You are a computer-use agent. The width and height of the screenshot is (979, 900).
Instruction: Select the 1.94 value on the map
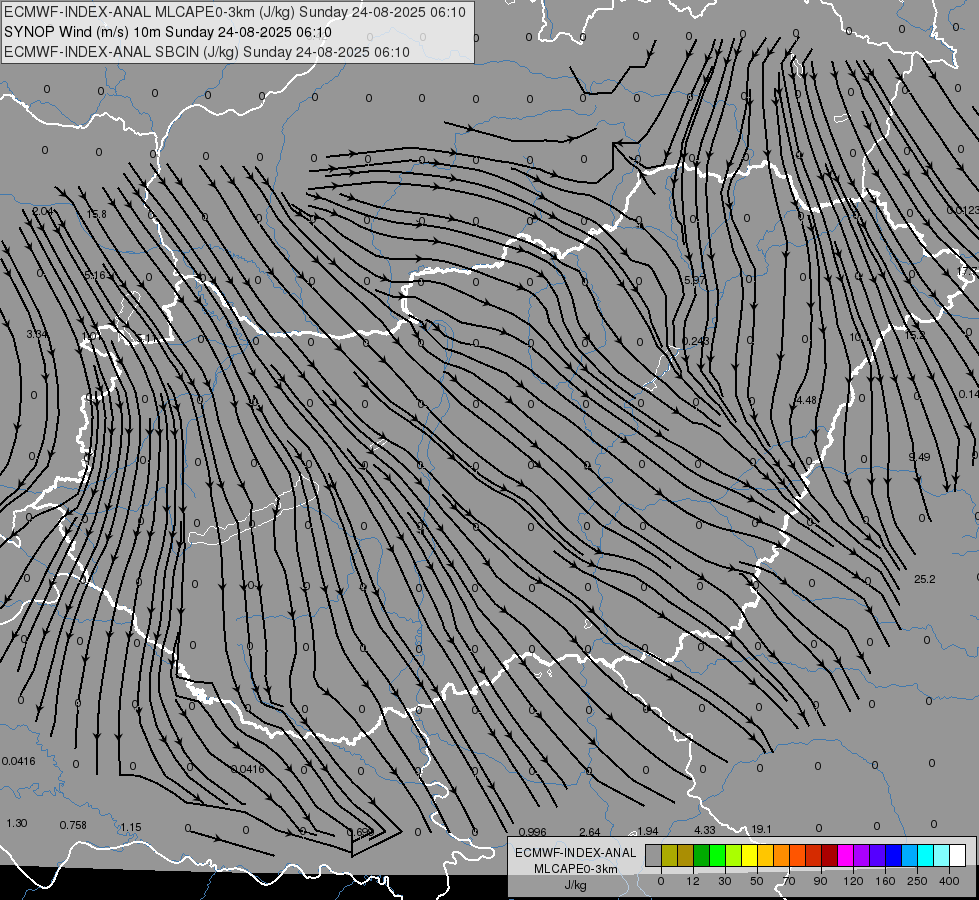[x=648, y=831]
